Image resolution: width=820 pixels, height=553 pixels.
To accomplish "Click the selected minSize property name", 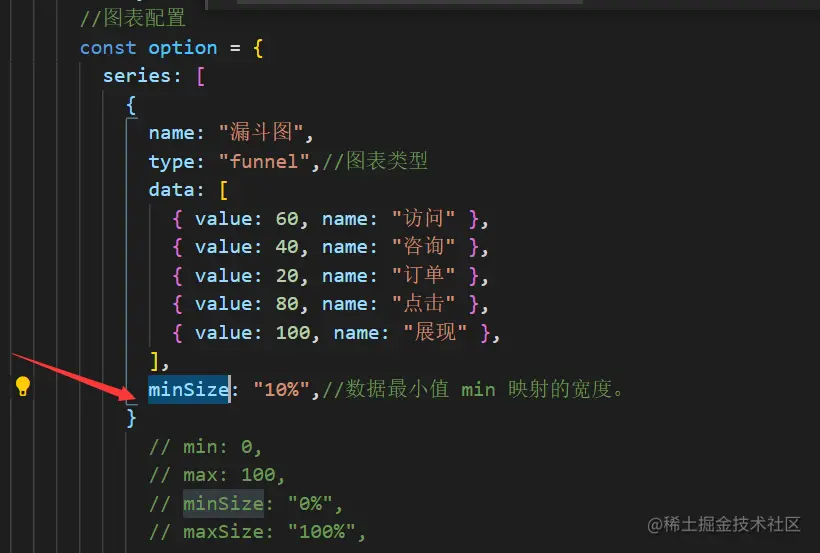I will coord(188,389).
